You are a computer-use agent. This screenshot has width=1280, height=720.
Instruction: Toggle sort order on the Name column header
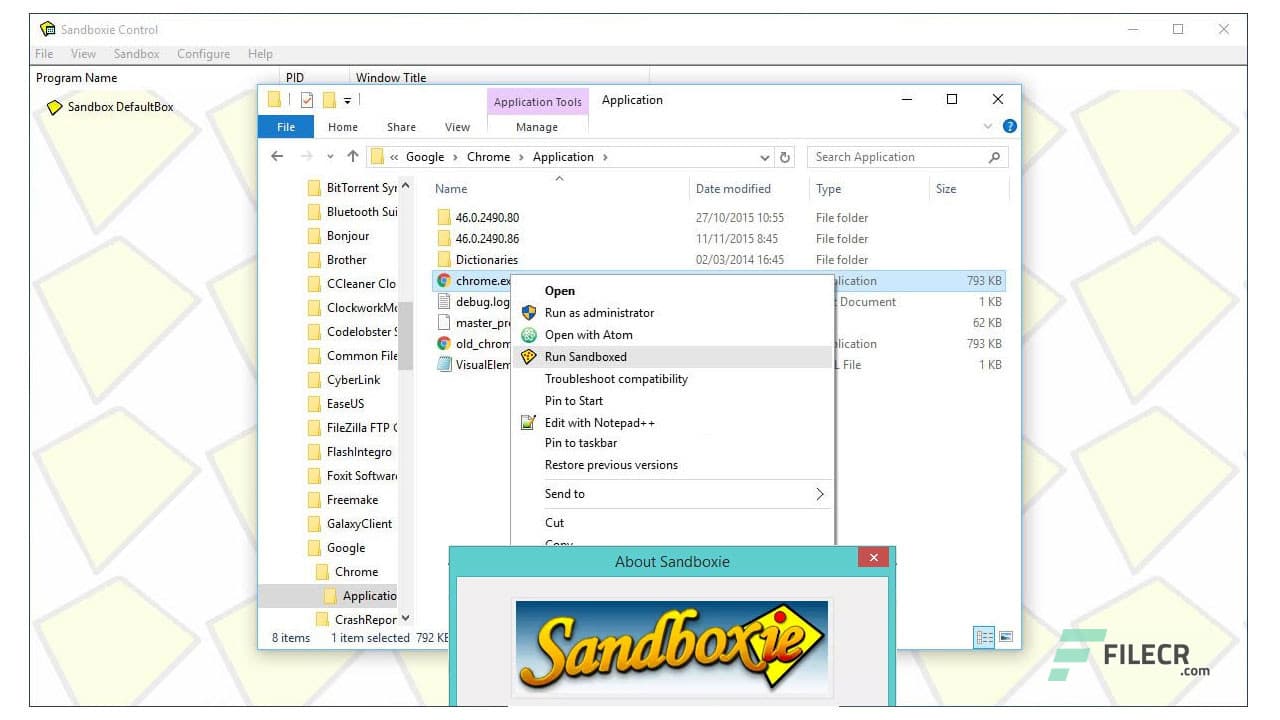pos(451,188)
